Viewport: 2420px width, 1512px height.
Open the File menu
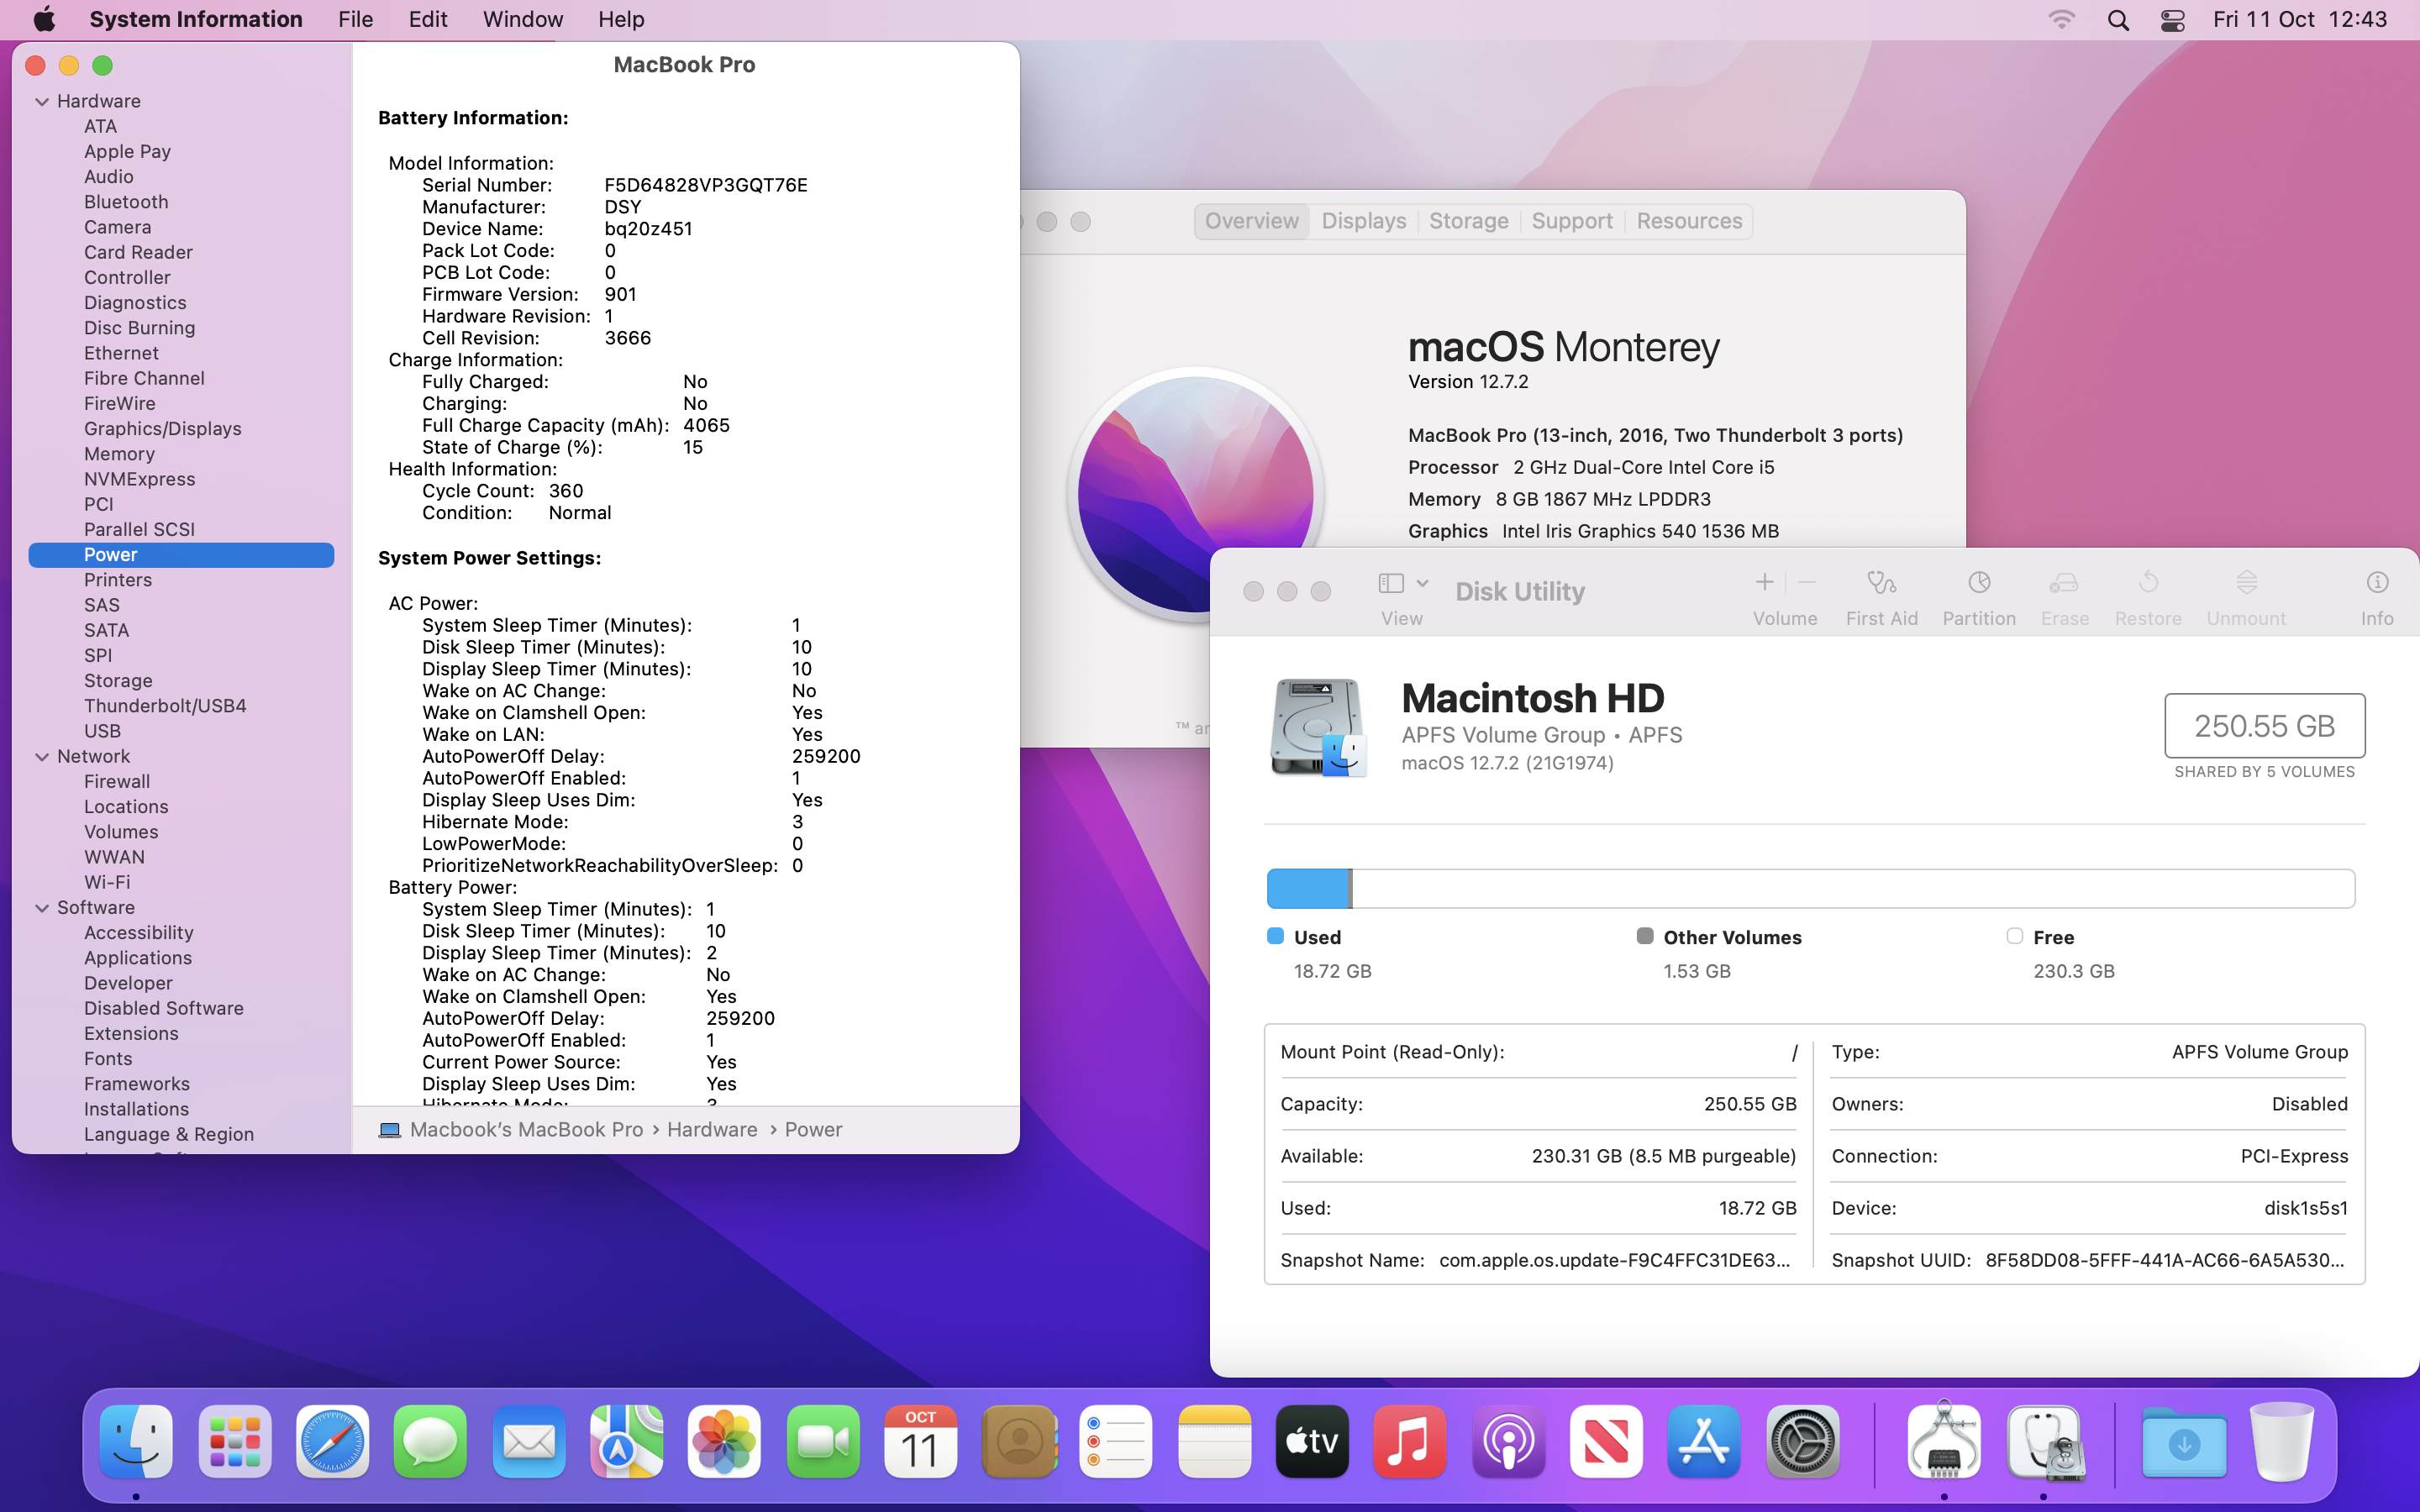[355, 19]
